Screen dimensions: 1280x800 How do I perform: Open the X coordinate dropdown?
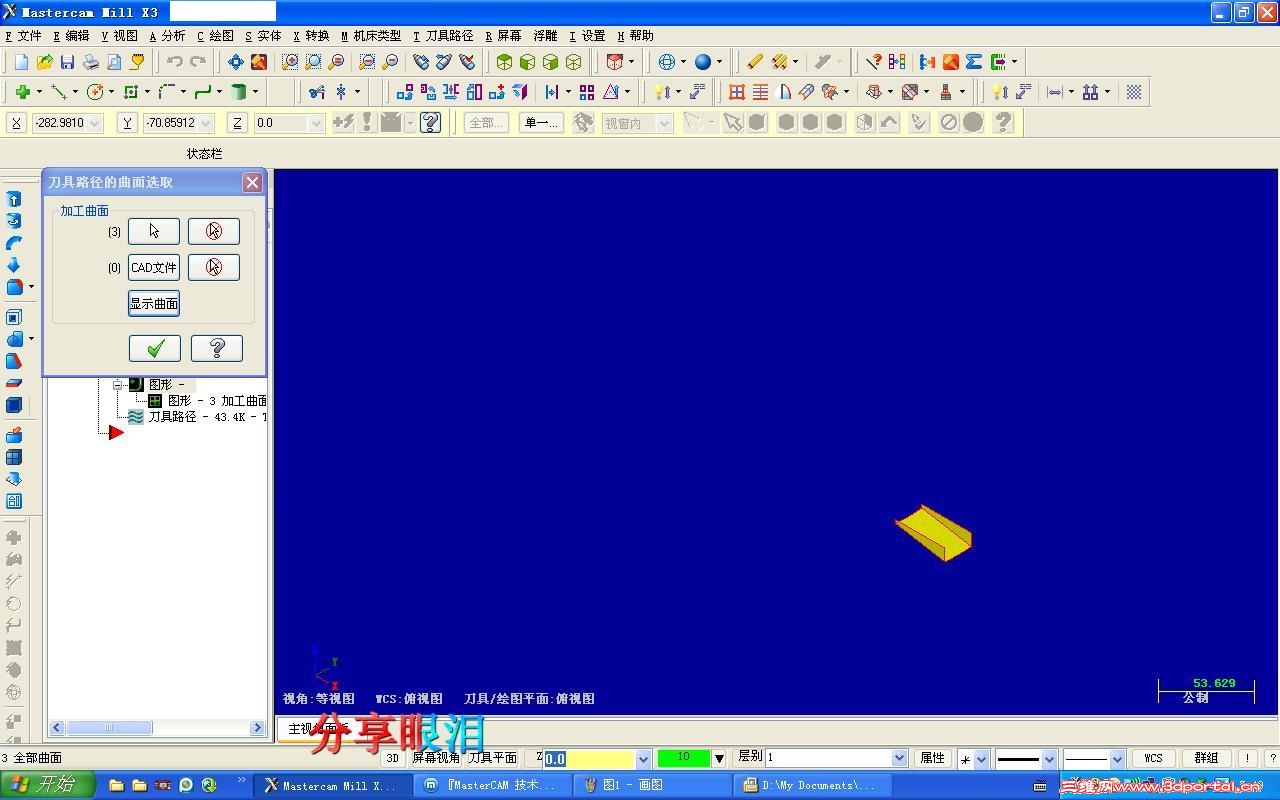(95, 123)
